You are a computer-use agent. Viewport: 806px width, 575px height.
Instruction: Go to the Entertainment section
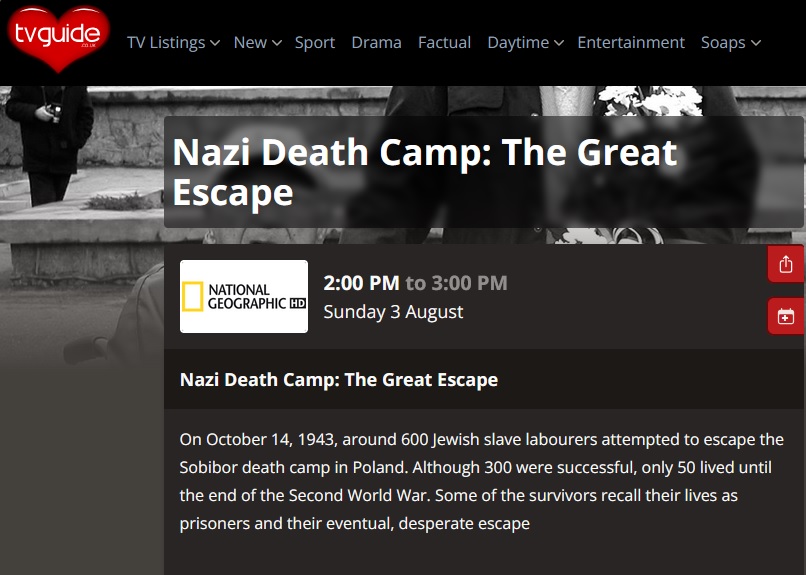(631, 43)
